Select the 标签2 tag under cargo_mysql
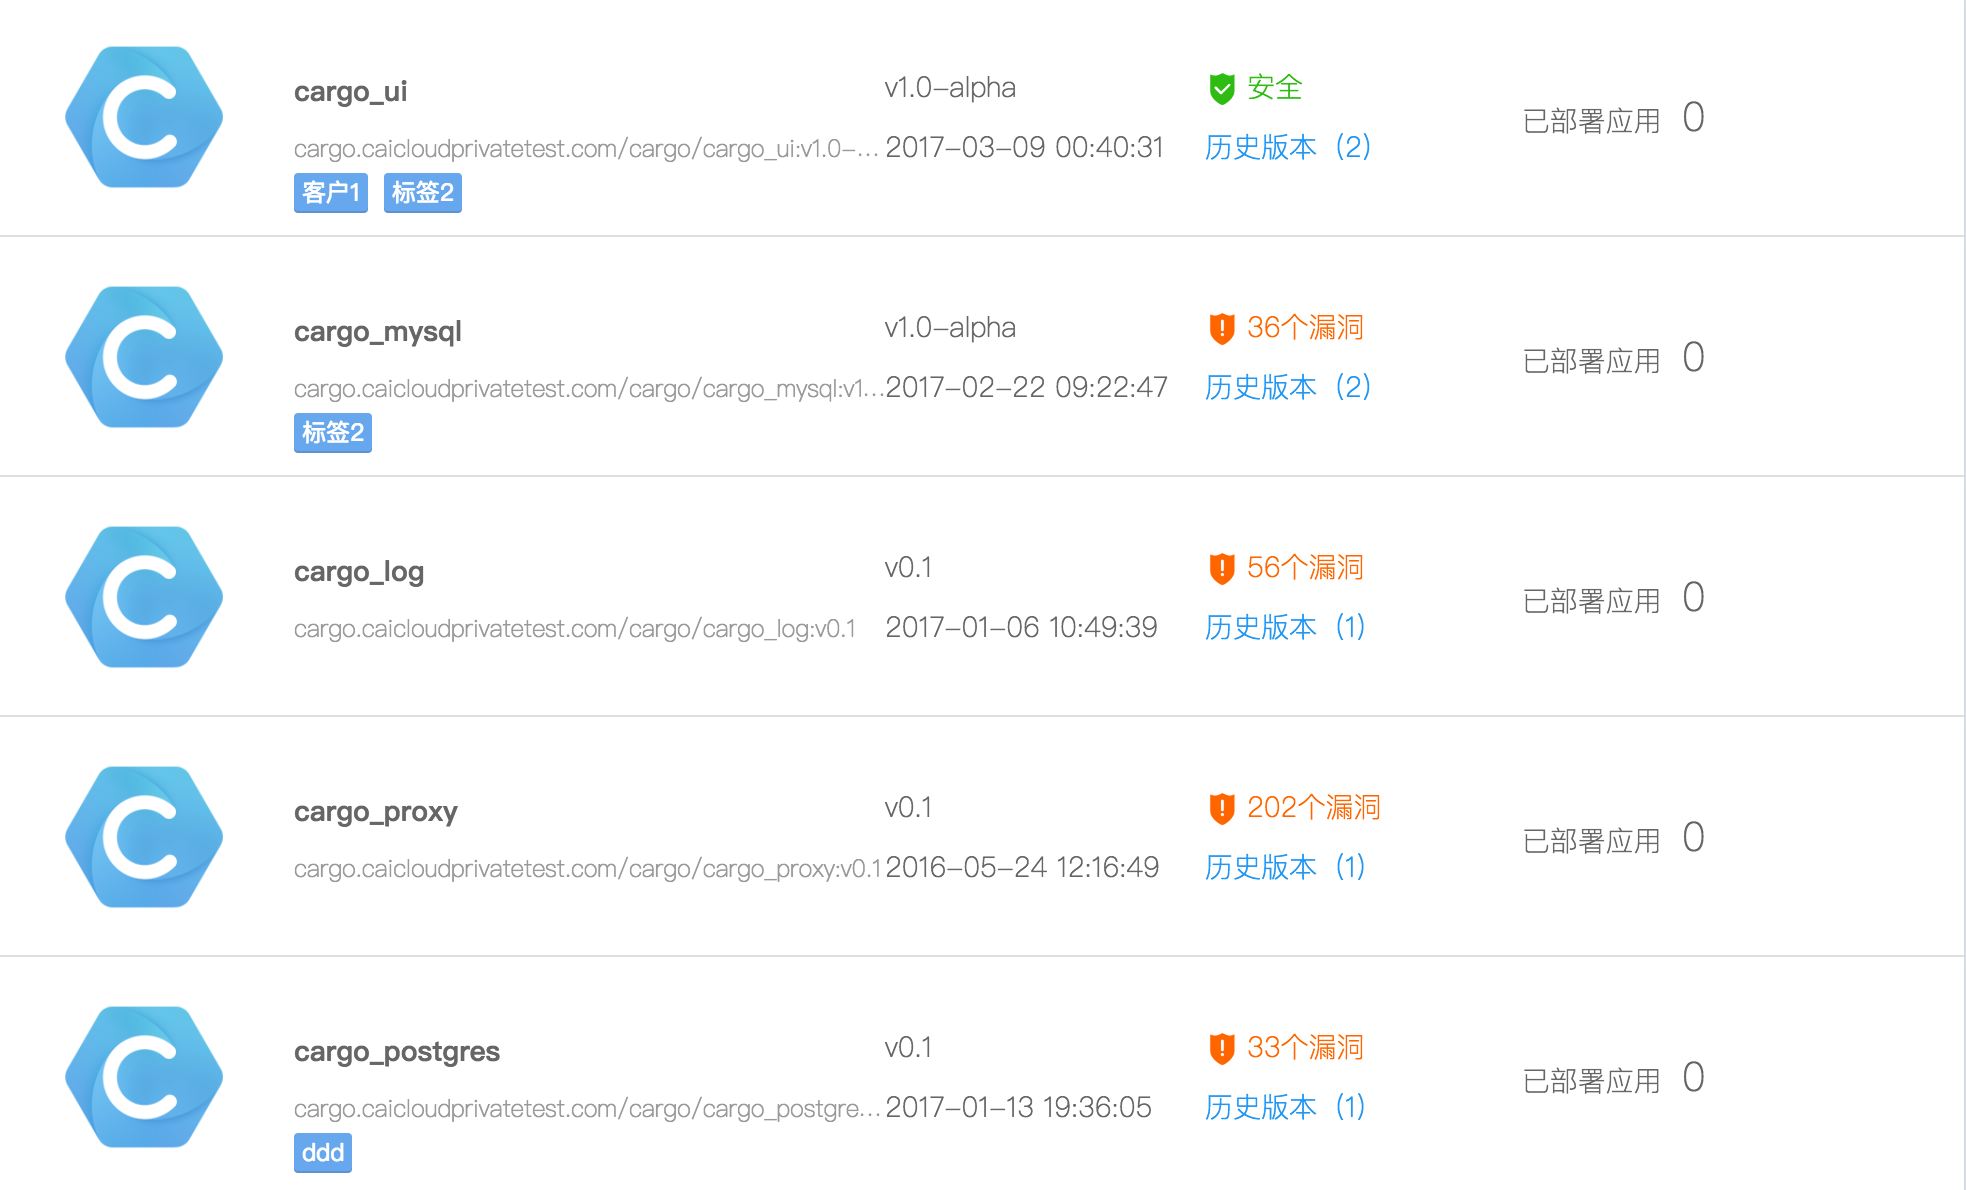The height and width of the screenshot is (1190, 1966). (x=333, y=433)
